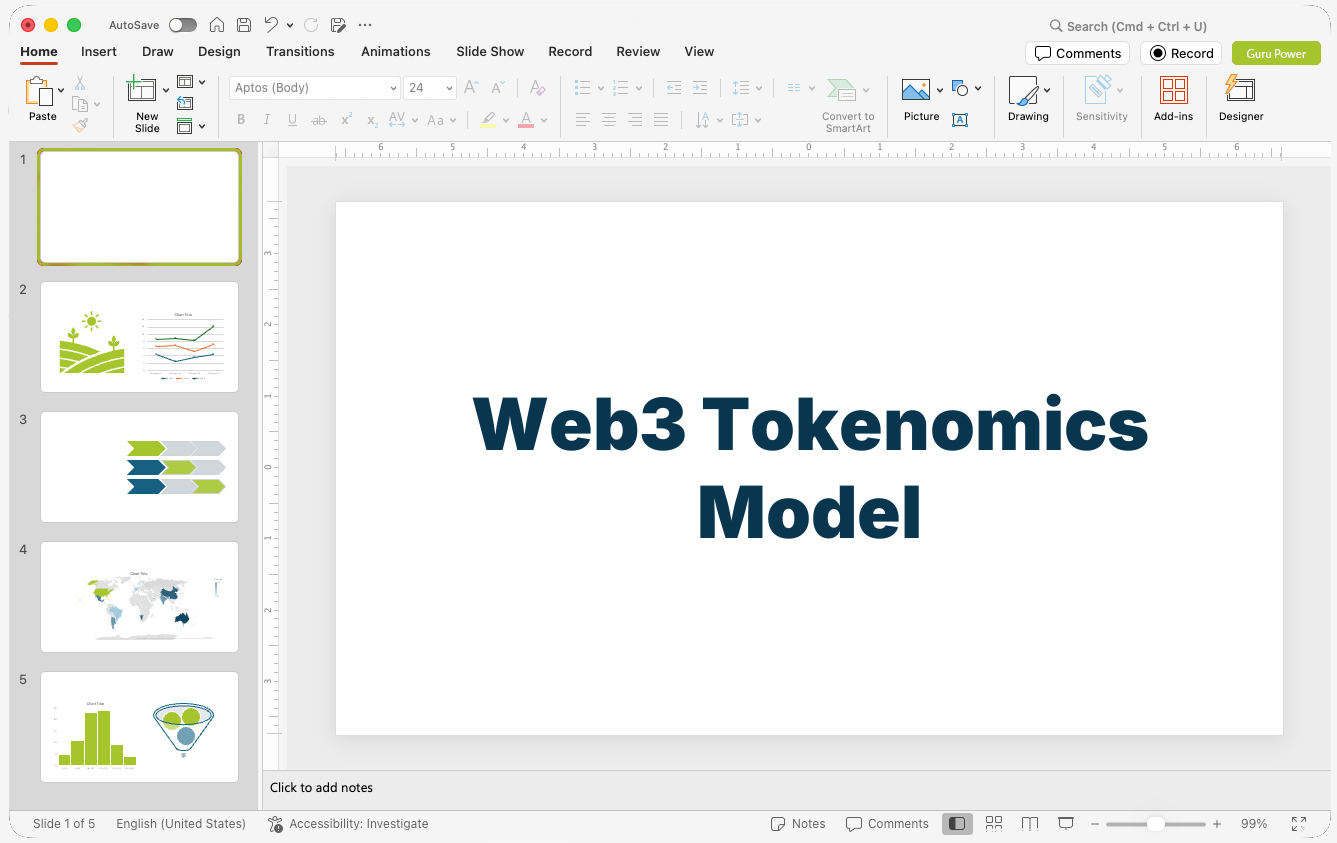Open the Drawing tools
The image size is (1337, 843).
point(1028,100)
